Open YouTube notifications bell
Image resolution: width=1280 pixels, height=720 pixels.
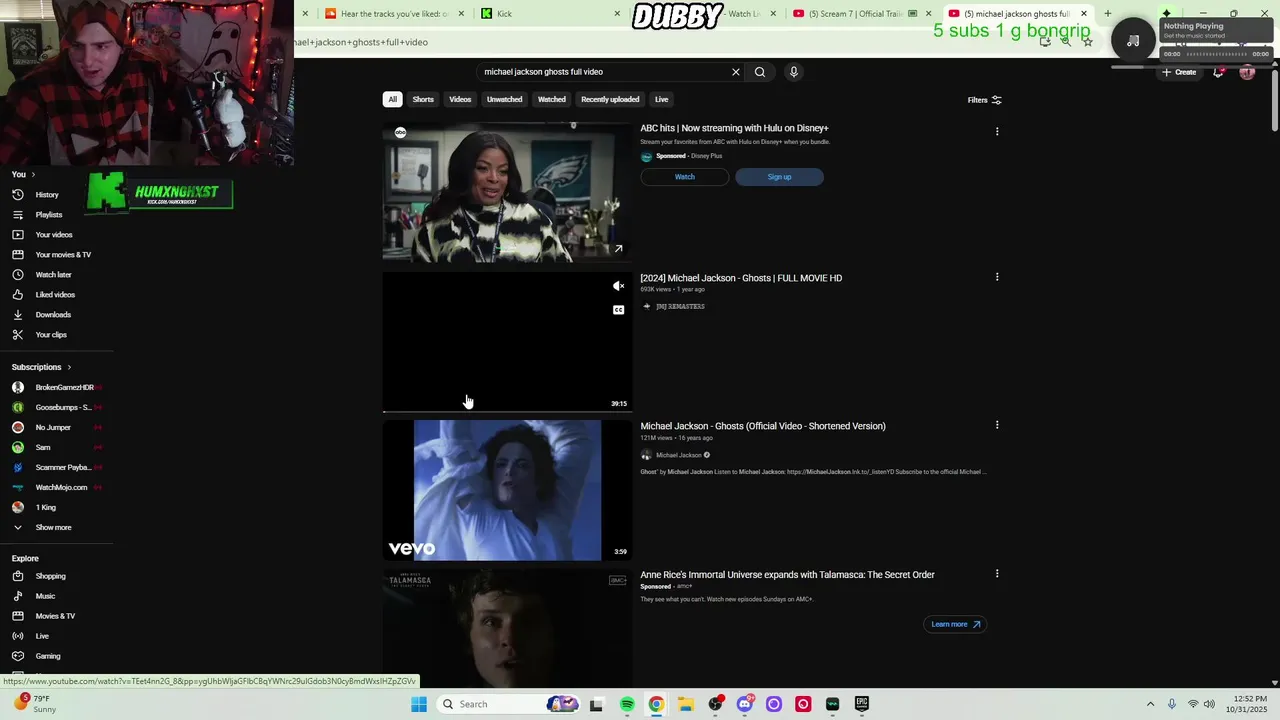[1218, 72]
